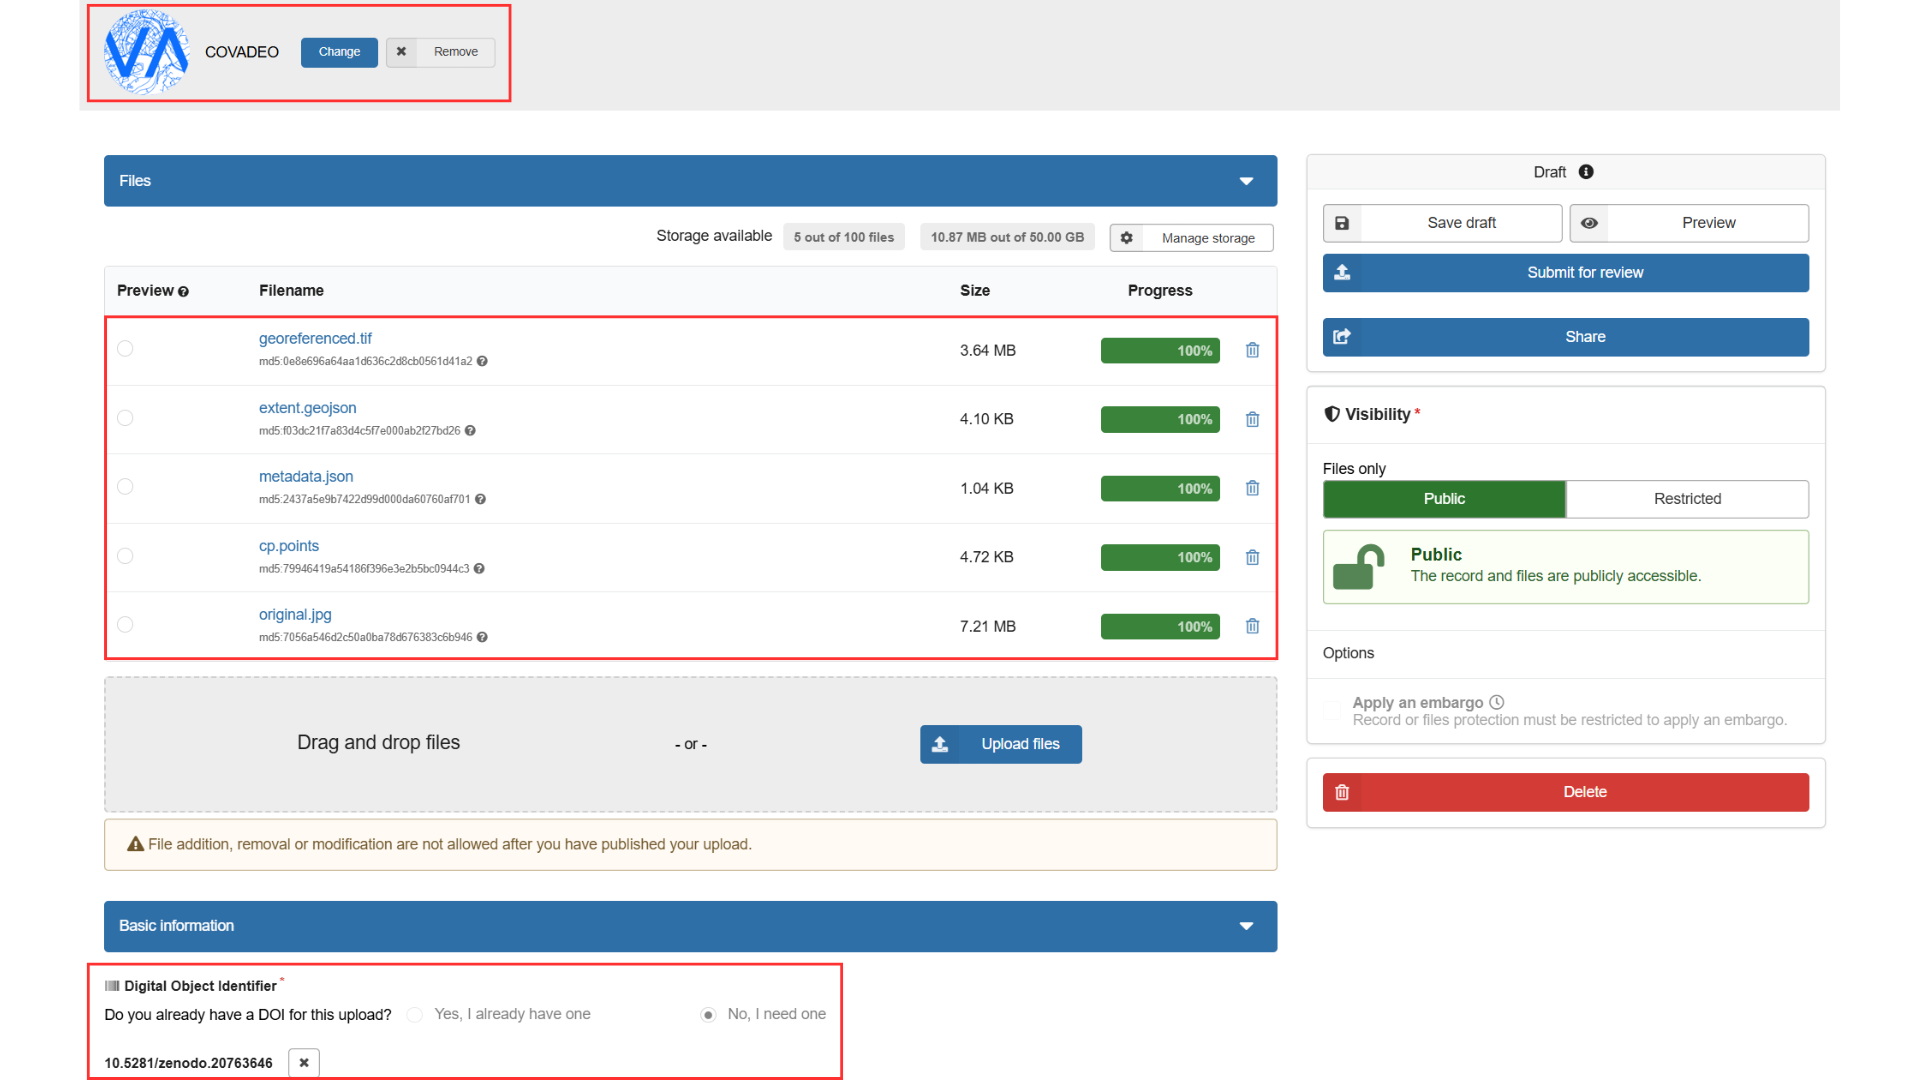Delete georeferenced.tif with its trash icon
The image size is (1920, 1080).
(x=1252, y=350)
